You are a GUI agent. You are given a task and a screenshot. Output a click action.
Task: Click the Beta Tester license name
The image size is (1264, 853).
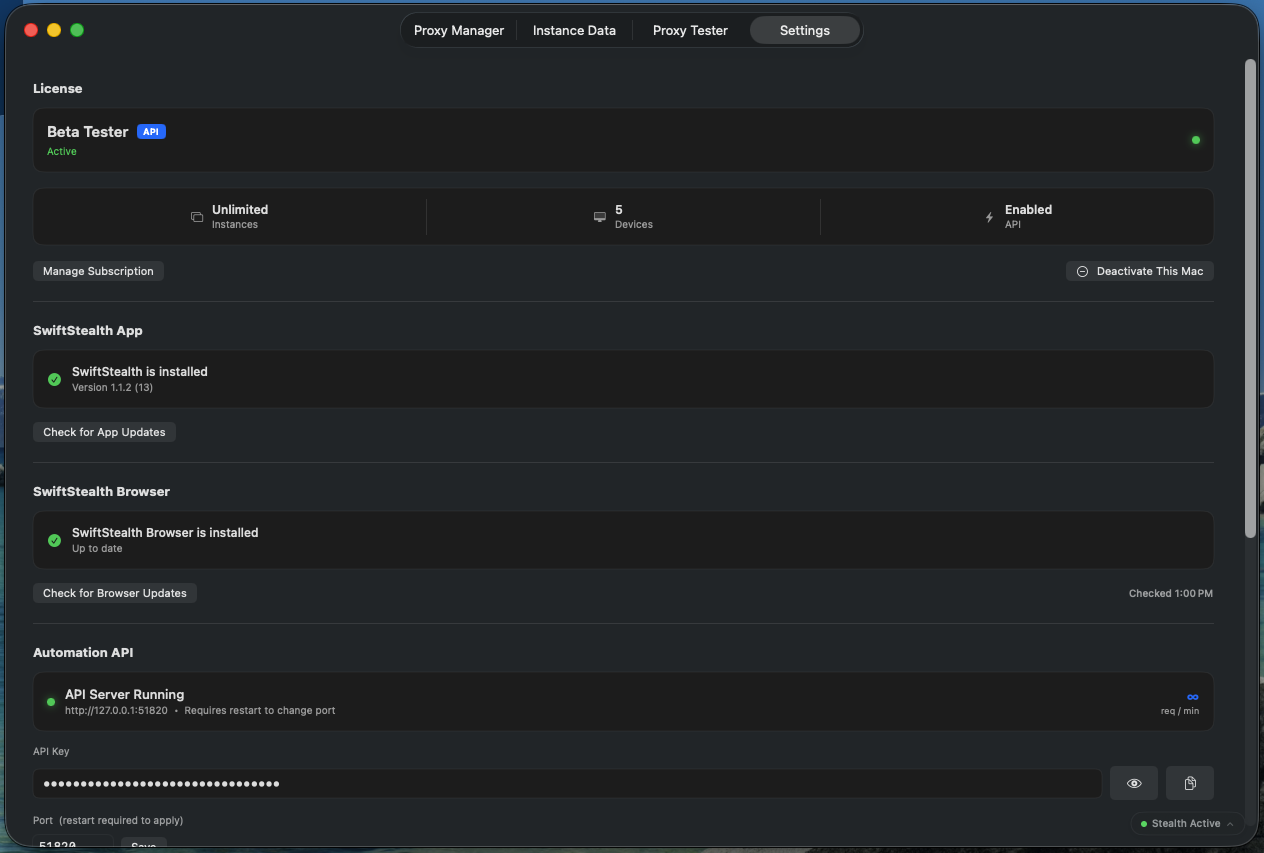(x=88, y=132)
